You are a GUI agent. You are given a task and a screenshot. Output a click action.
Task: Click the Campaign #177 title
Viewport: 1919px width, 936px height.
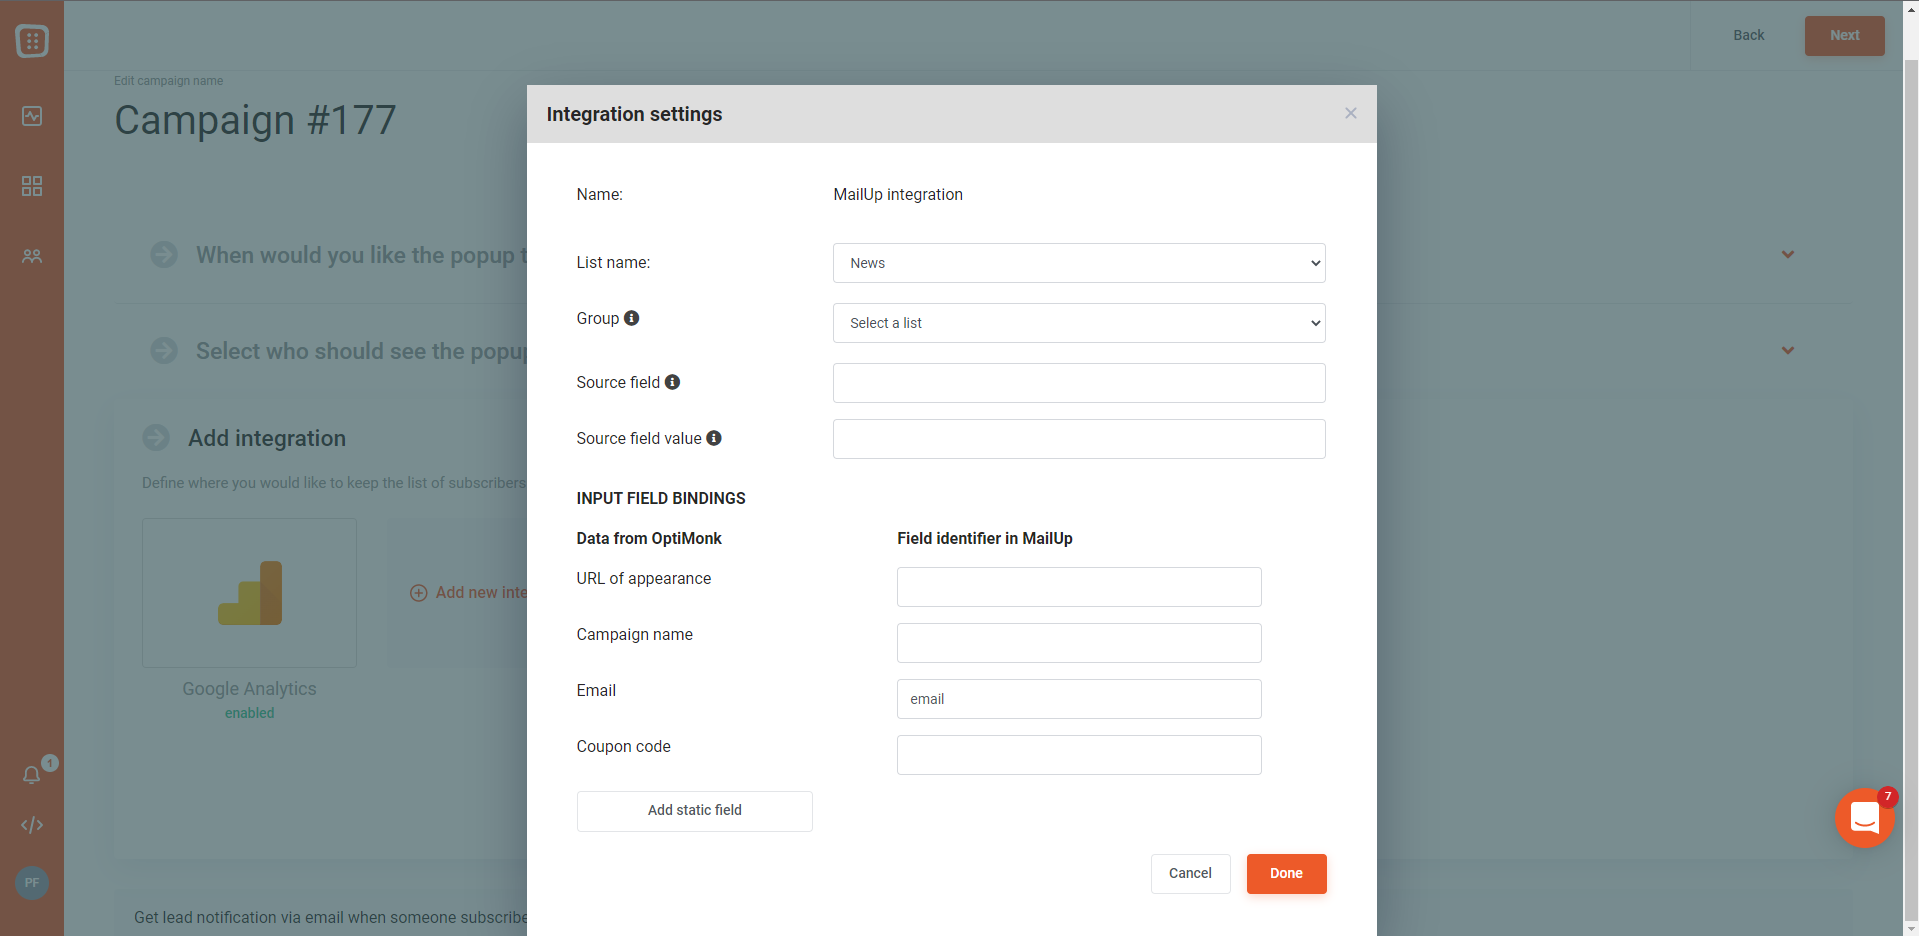[255, 120]
